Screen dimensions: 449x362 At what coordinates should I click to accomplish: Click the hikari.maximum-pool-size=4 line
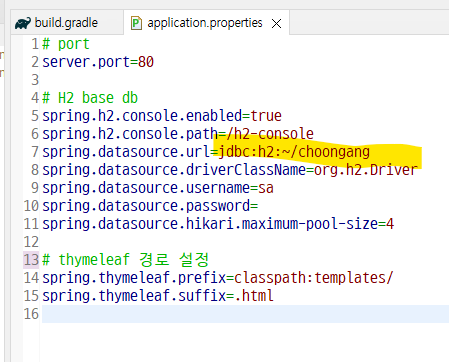click(218, 224)
